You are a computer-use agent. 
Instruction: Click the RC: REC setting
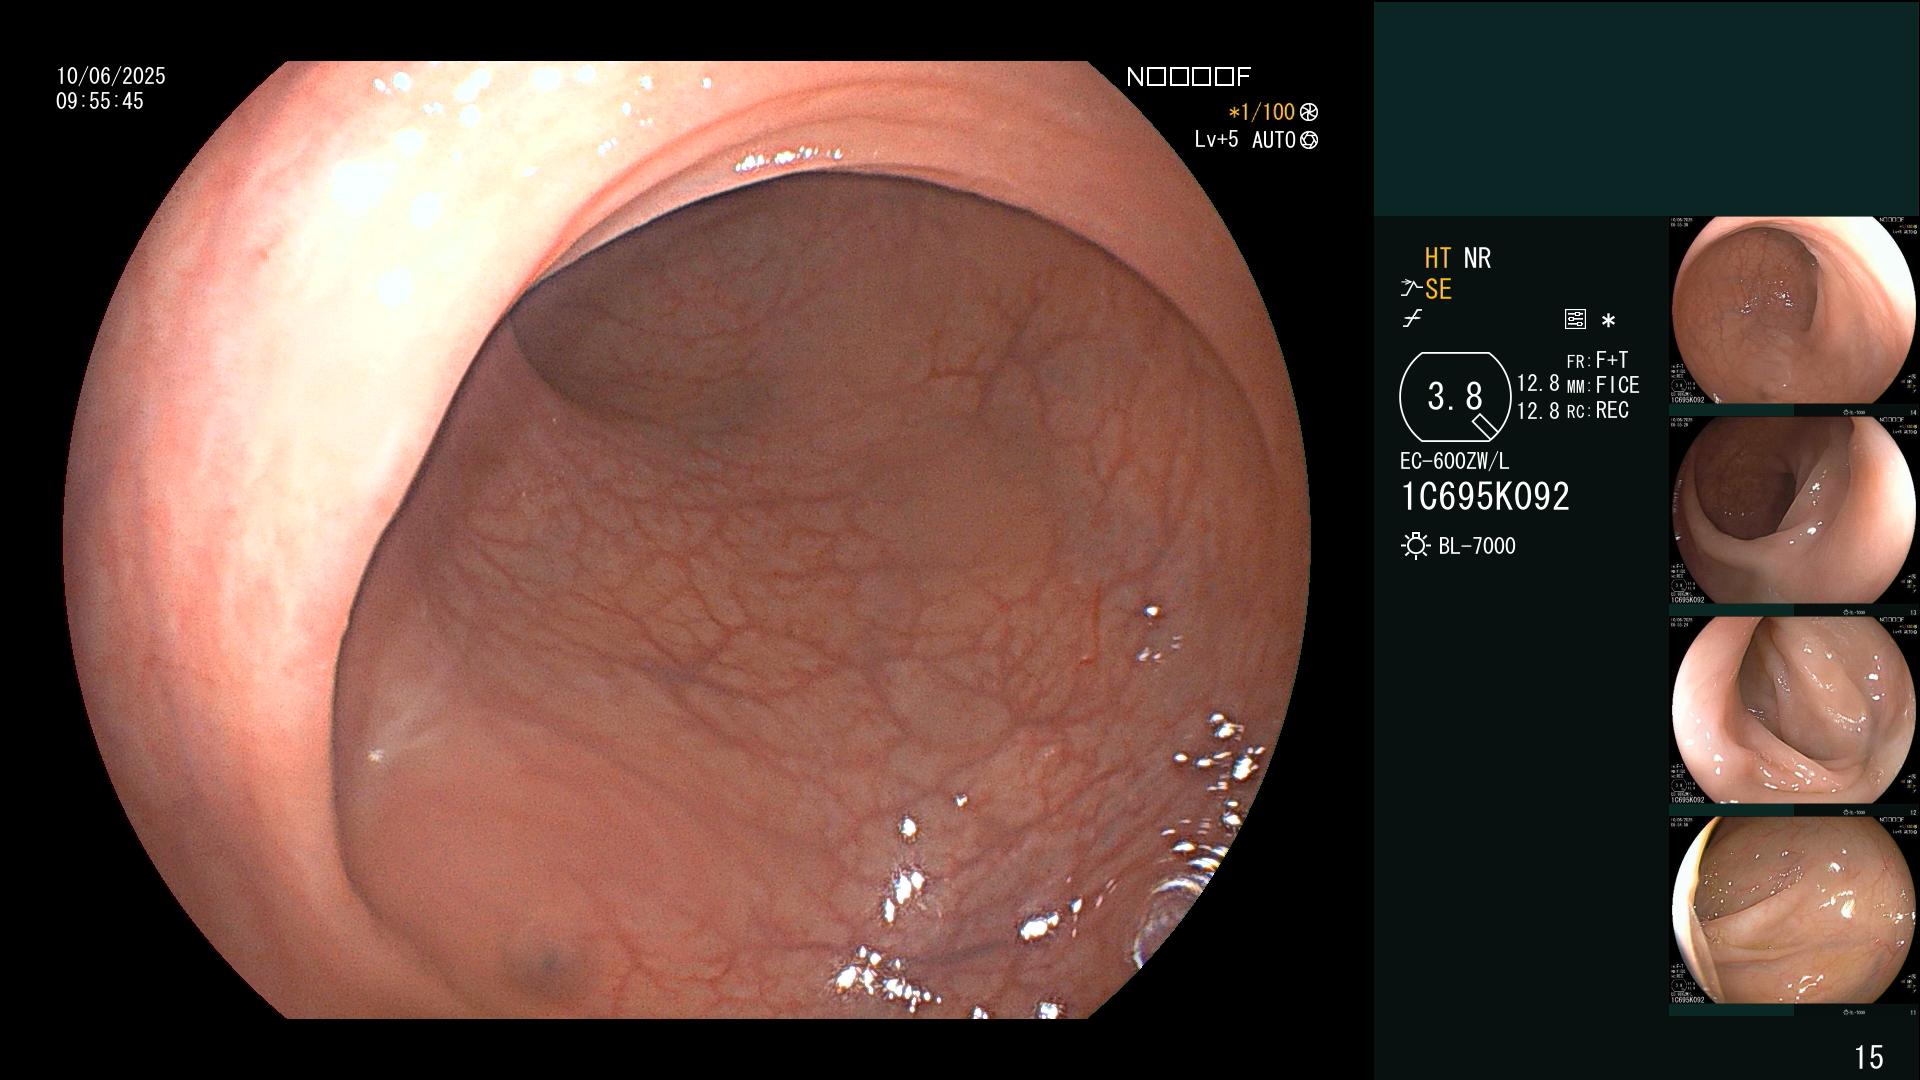coord(1597,410)
